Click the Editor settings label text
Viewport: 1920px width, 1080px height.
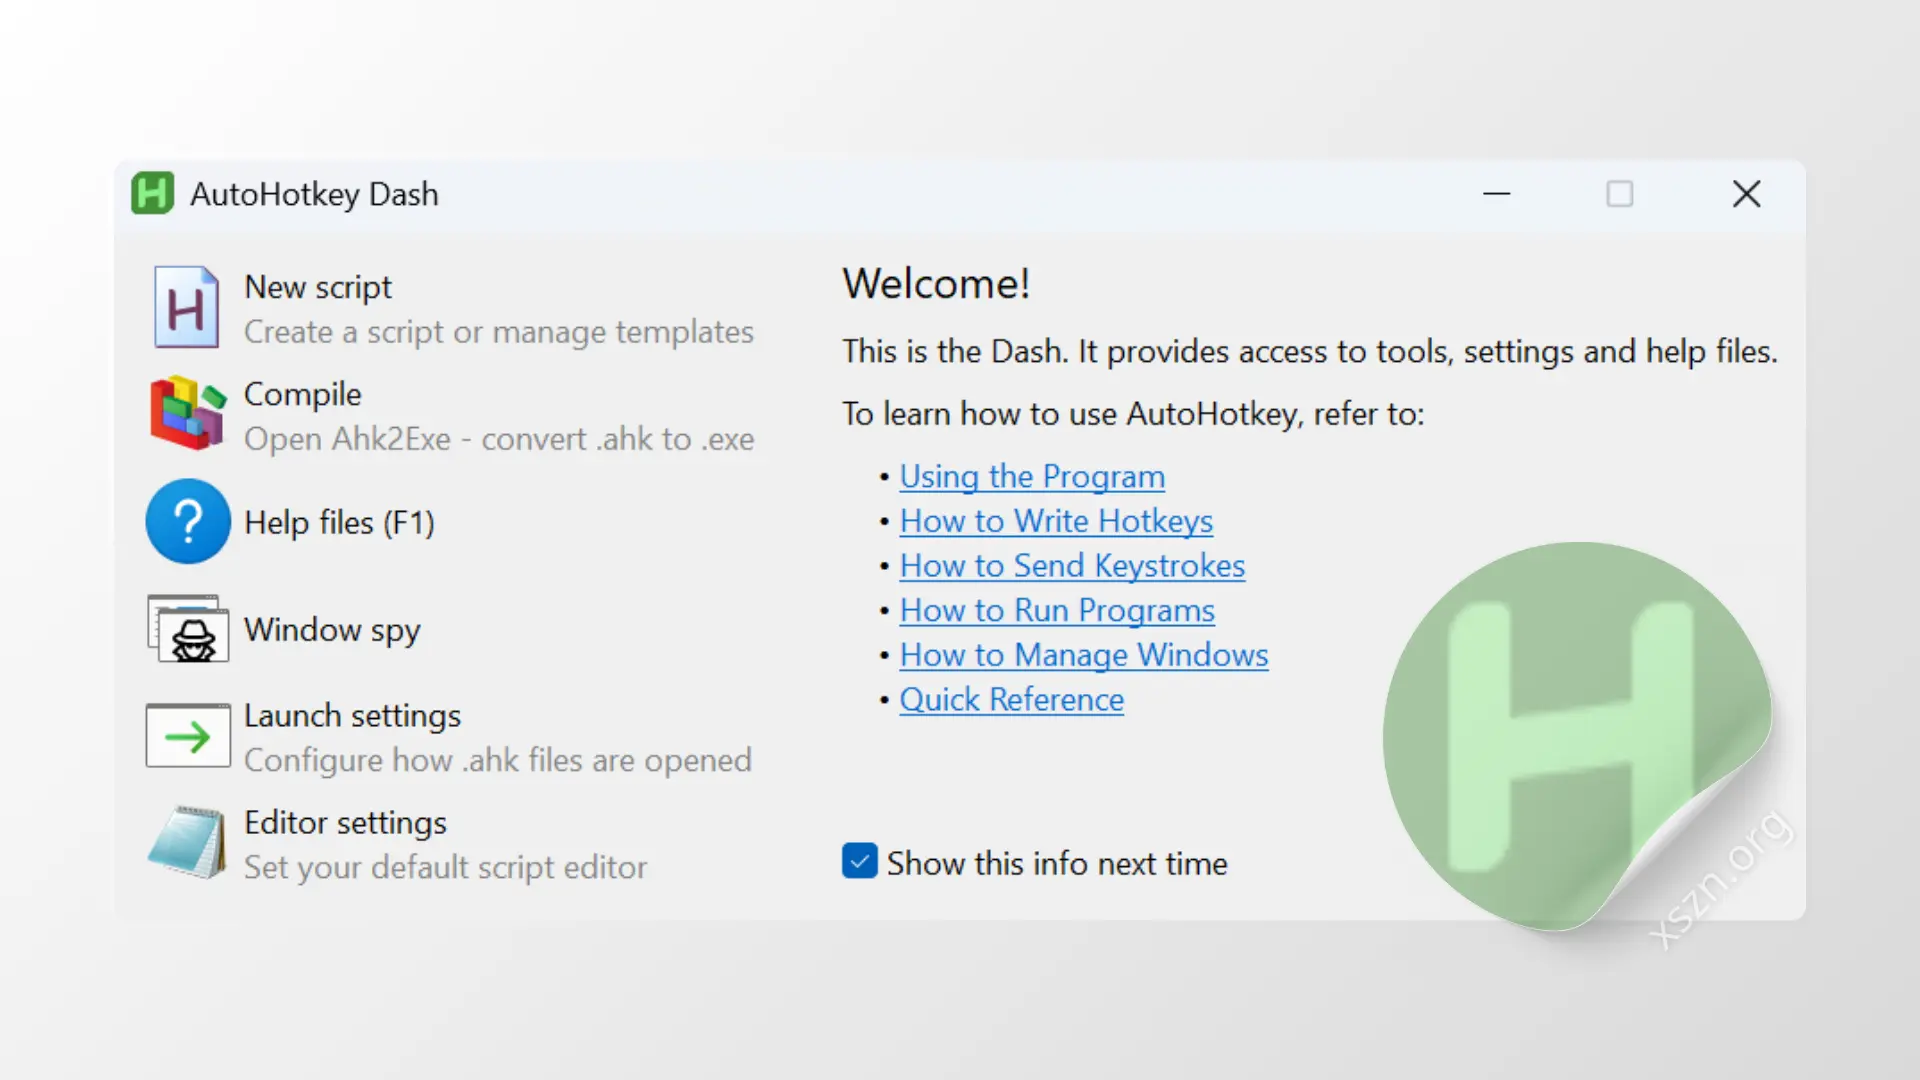[345, 823]
